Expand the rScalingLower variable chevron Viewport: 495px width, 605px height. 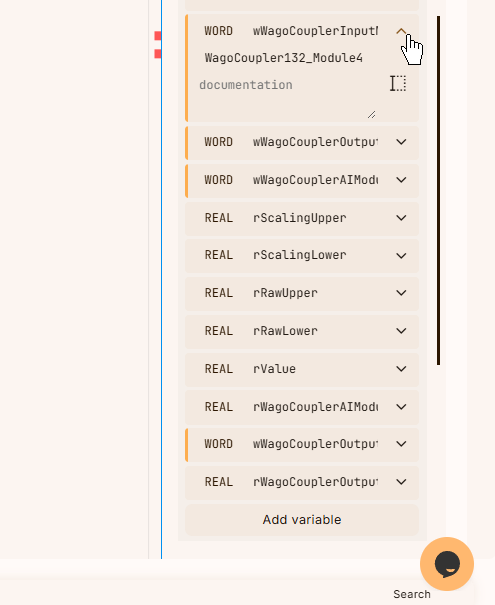(401, 256)
